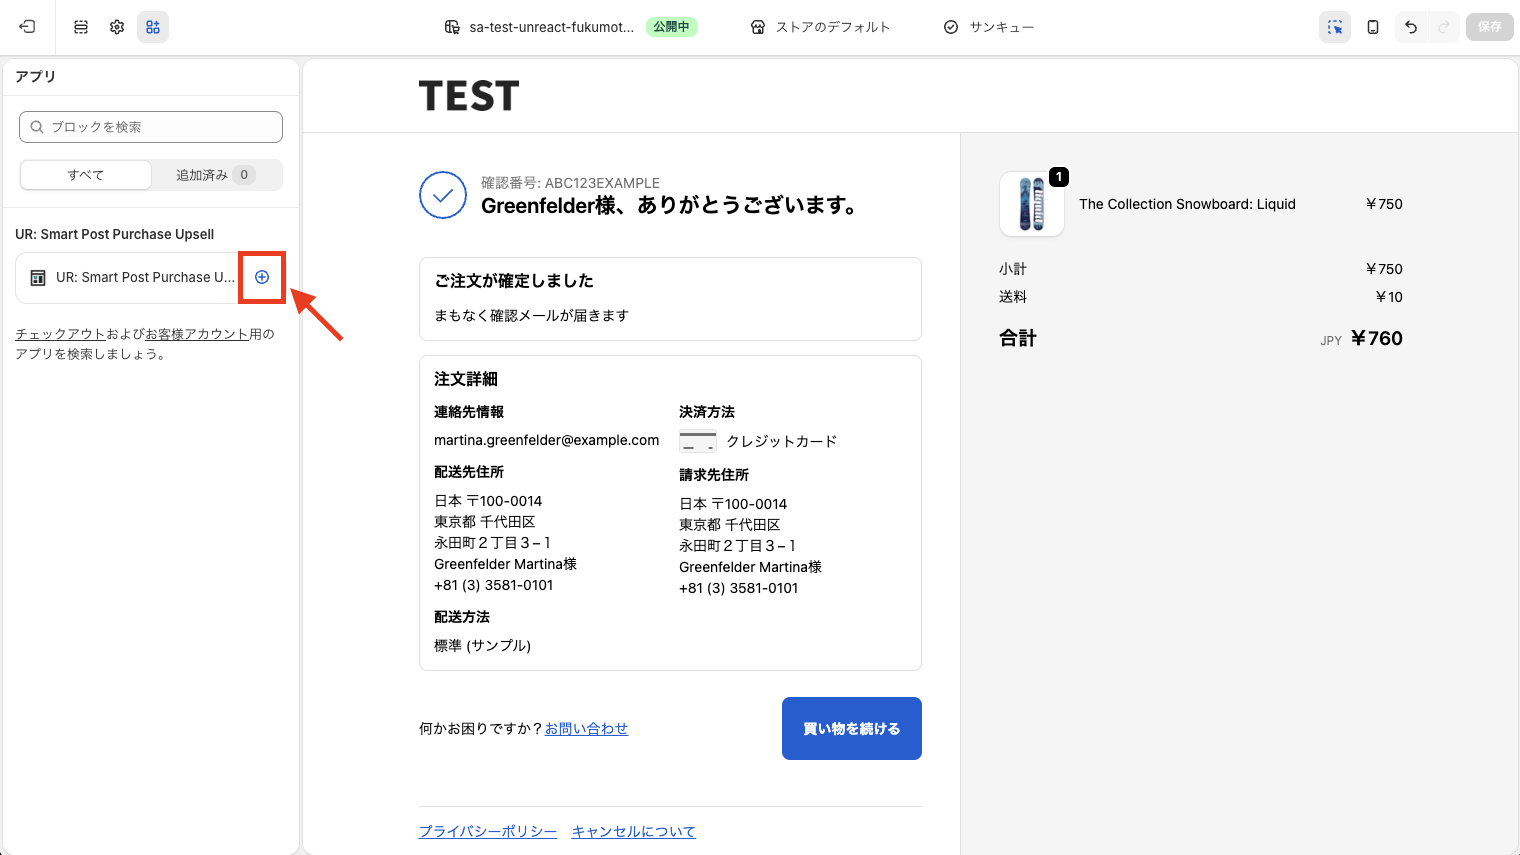This screenshot has width=1520, height=855.
Task: Click the 合計 total ¥760 amount
Action: pos(1376,338)
